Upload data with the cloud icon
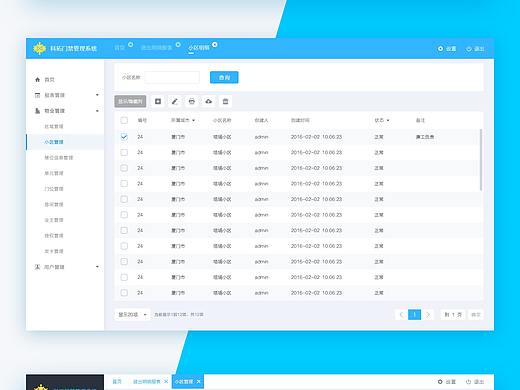The width and height of the screenshot is (520, 390). [x=209, y=101]
